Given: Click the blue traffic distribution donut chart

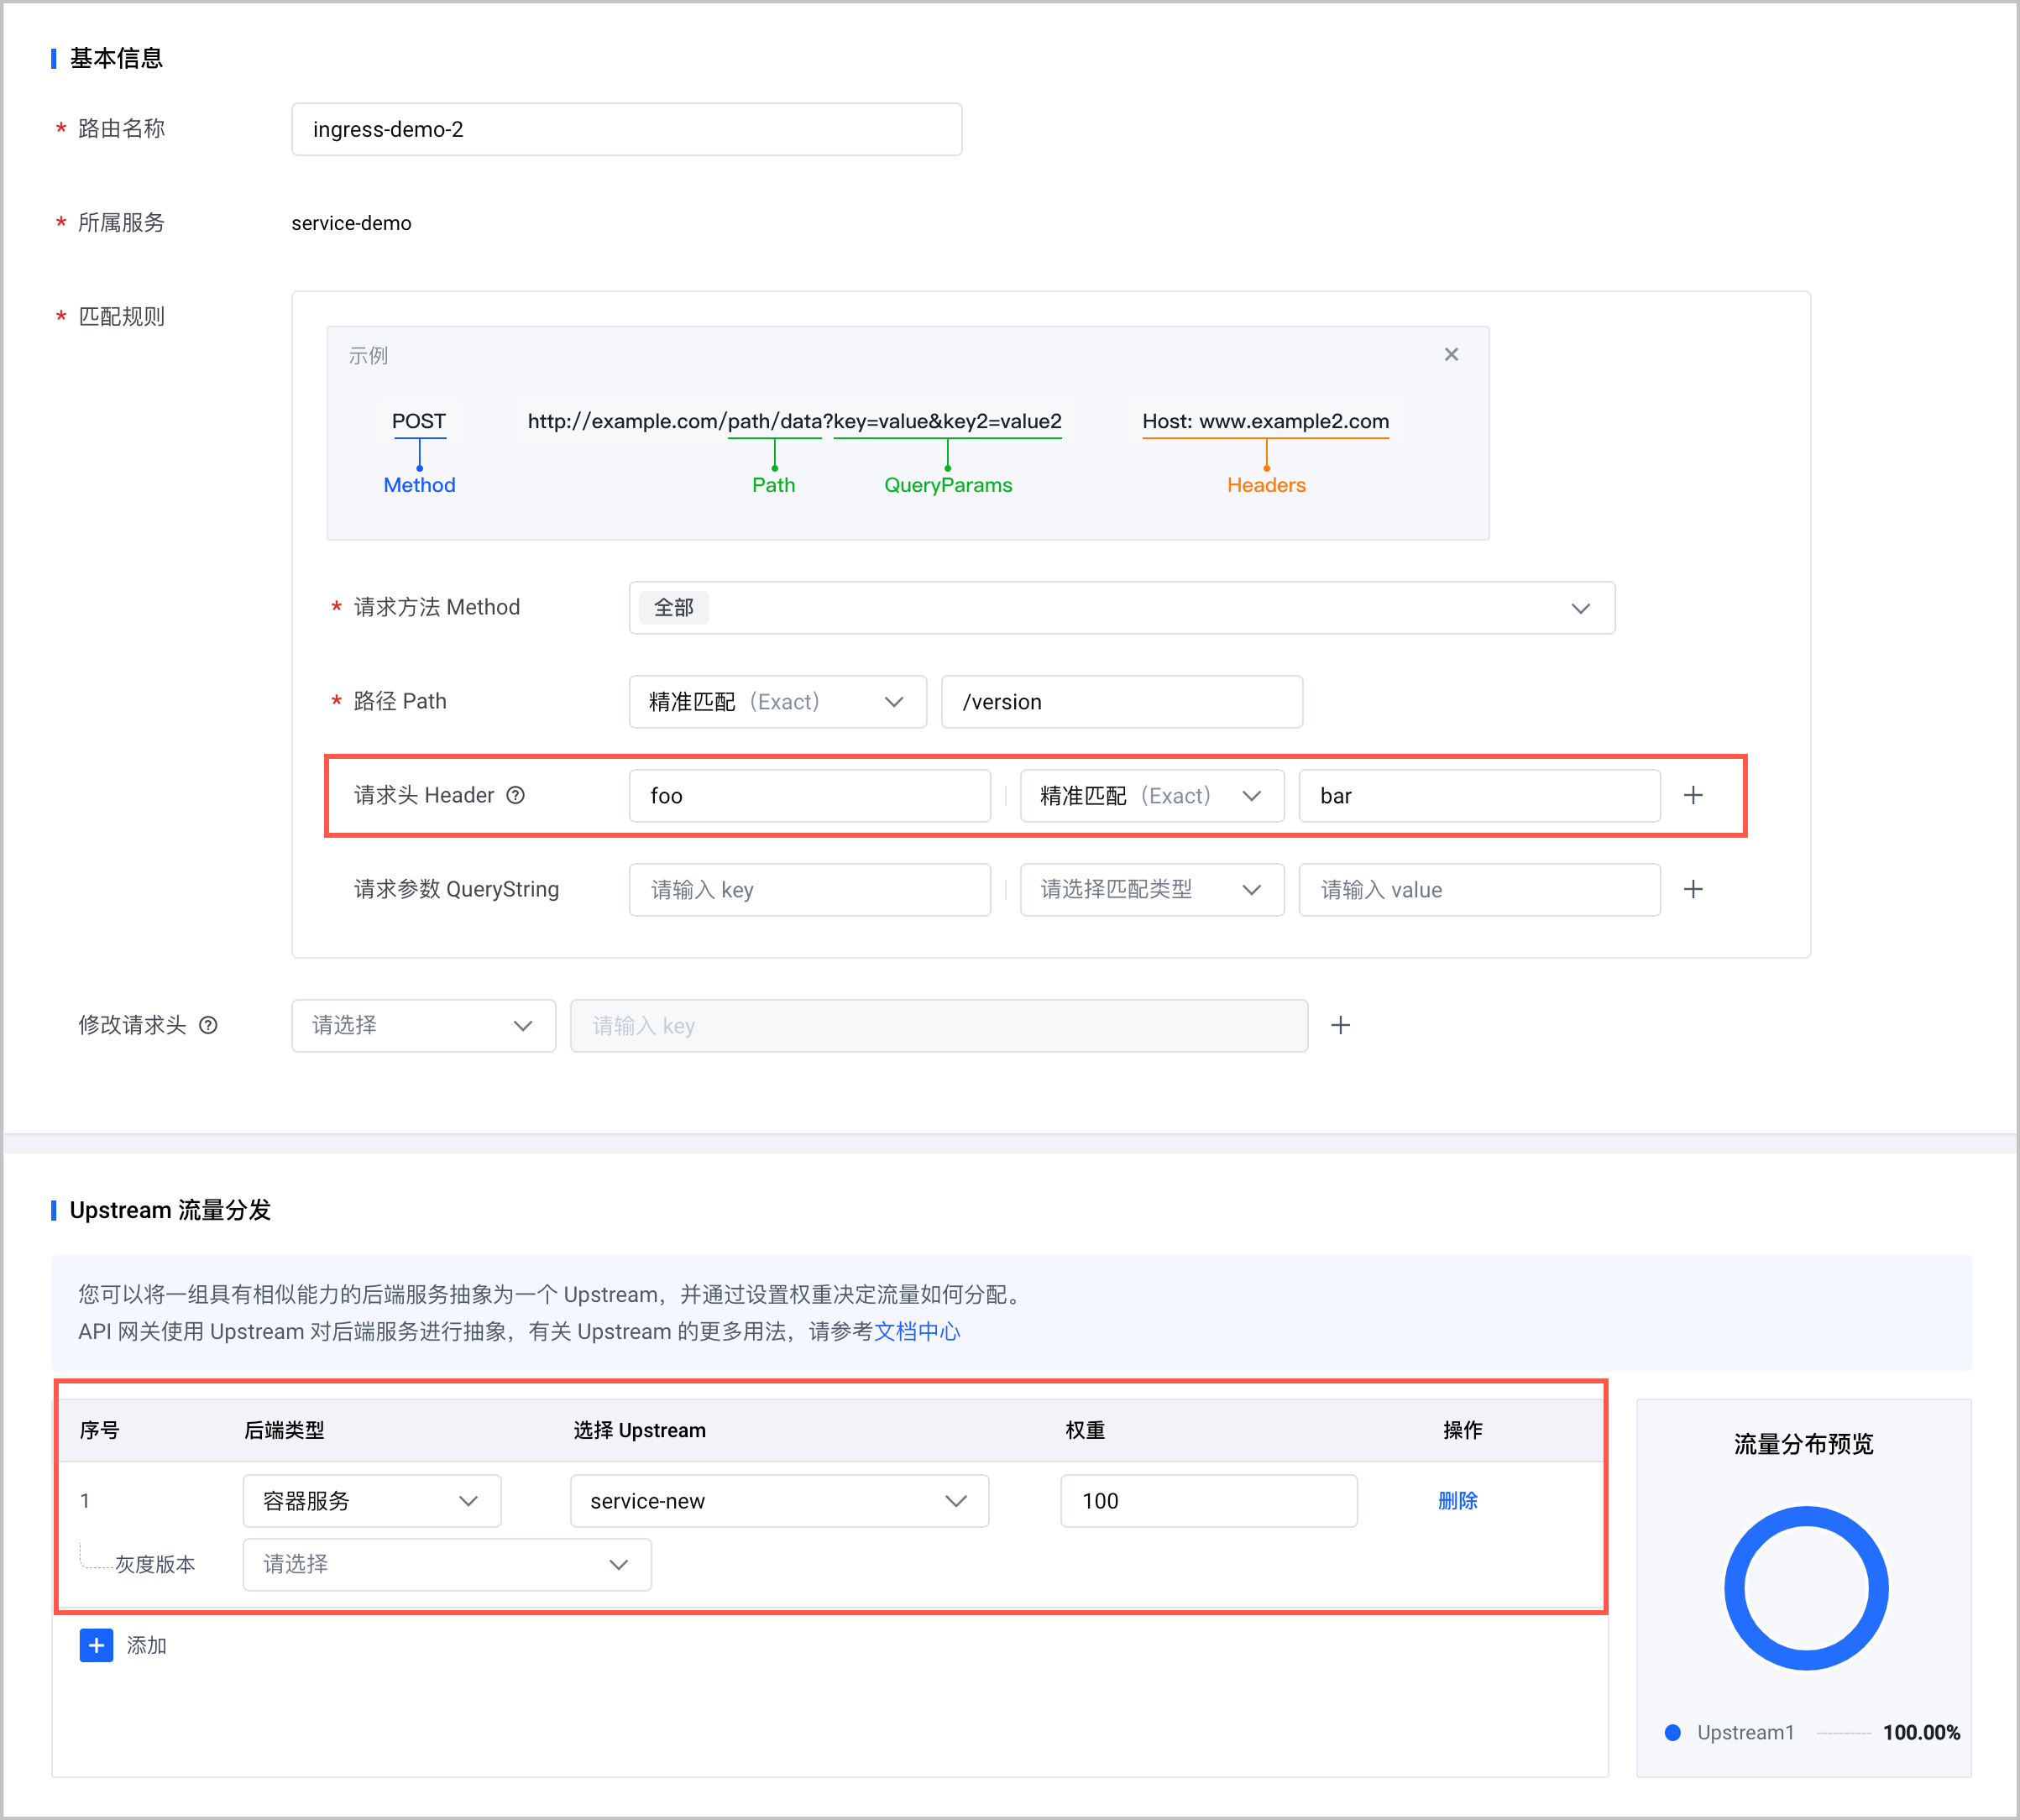Looking at the screenshot, I should click(1806, 1588).
